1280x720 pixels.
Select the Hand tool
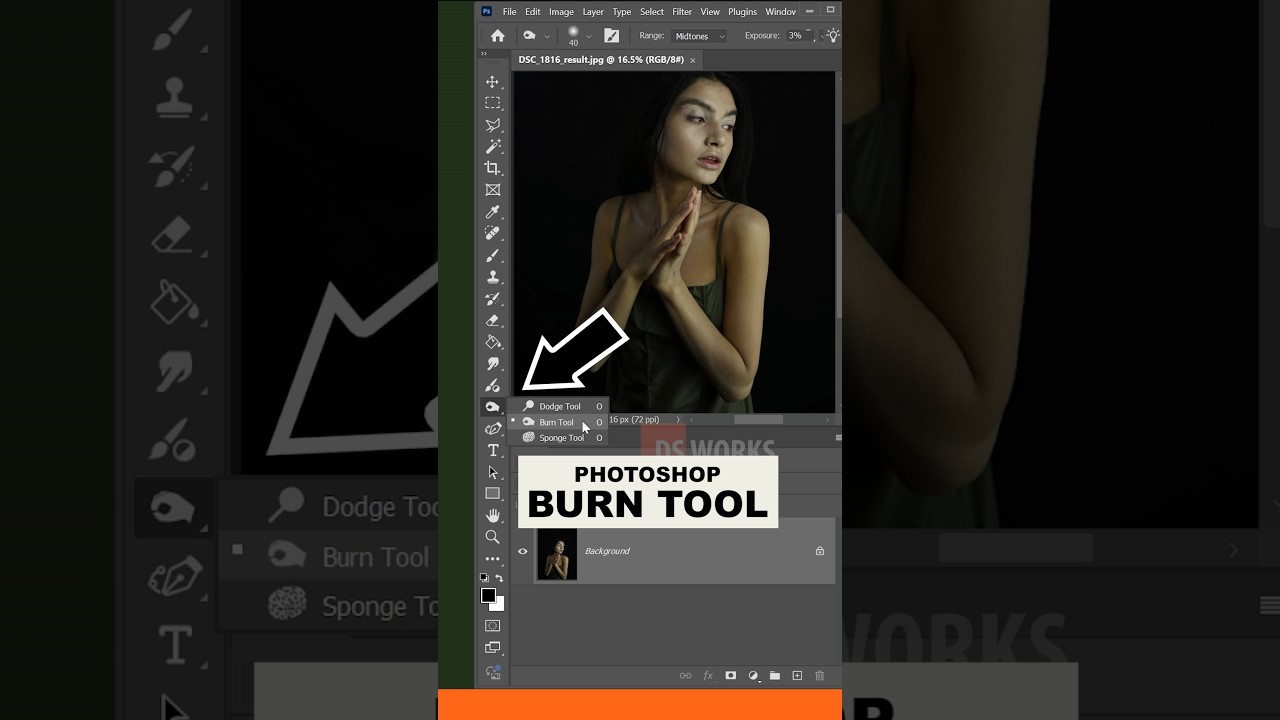point(492,515)
